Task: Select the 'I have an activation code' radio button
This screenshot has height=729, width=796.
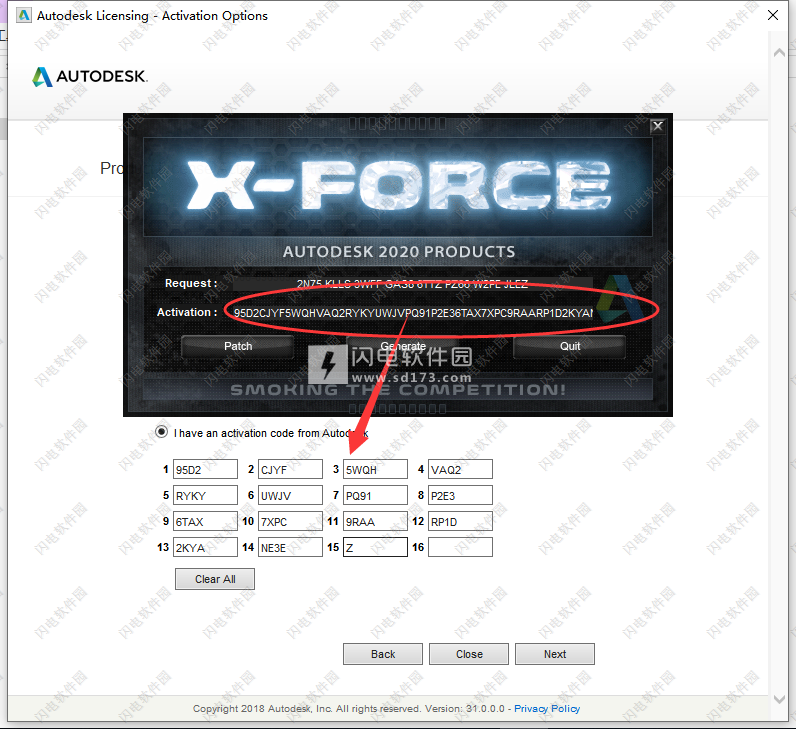Action: [x=161, y=432]
